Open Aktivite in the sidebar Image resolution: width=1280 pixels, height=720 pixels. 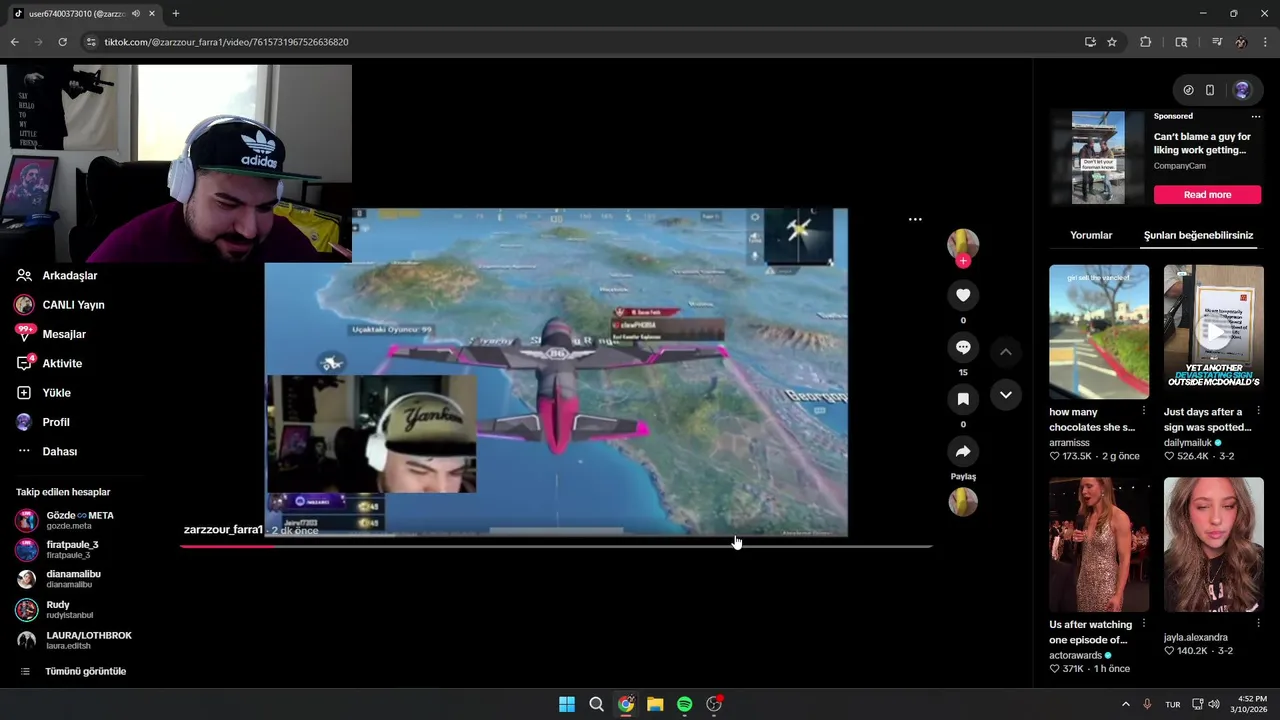click(49, 363)
